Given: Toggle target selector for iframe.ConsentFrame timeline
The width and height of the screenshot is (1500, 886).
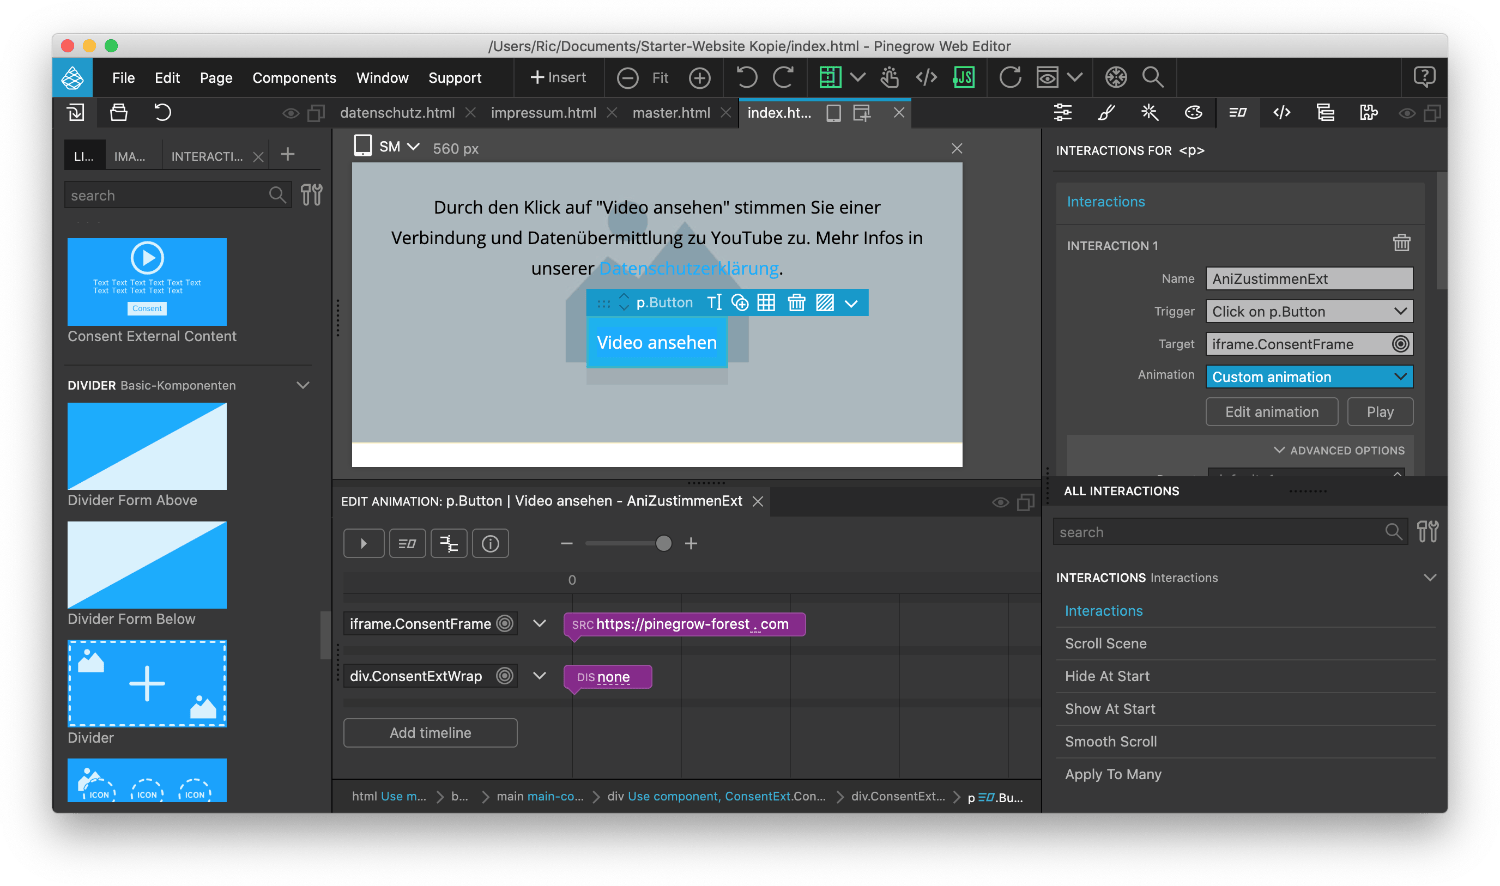Looking at the screenshot, I should 505,623.
